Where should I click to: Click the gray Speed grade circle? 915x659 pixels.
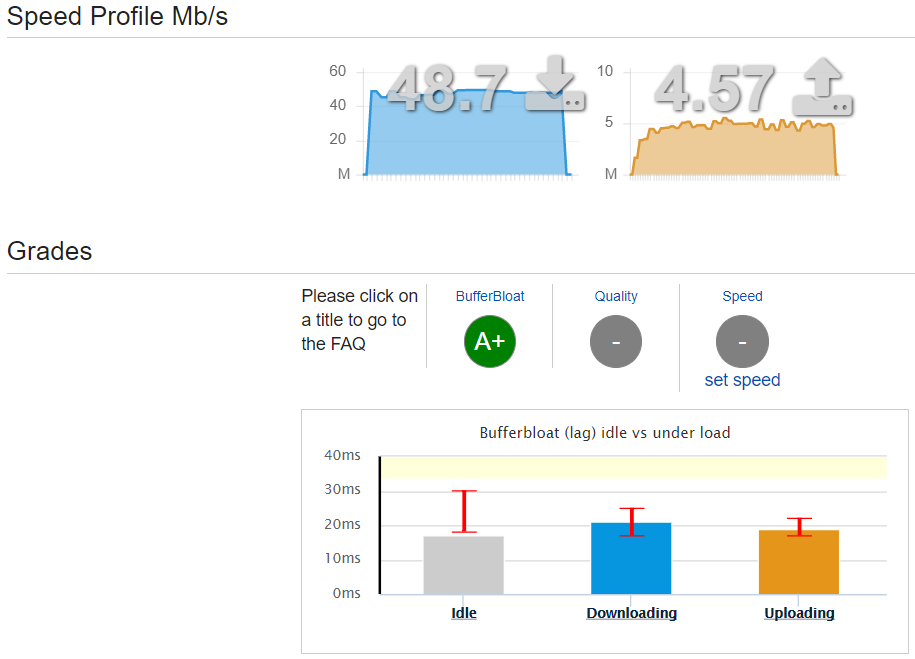pos(742,341)
